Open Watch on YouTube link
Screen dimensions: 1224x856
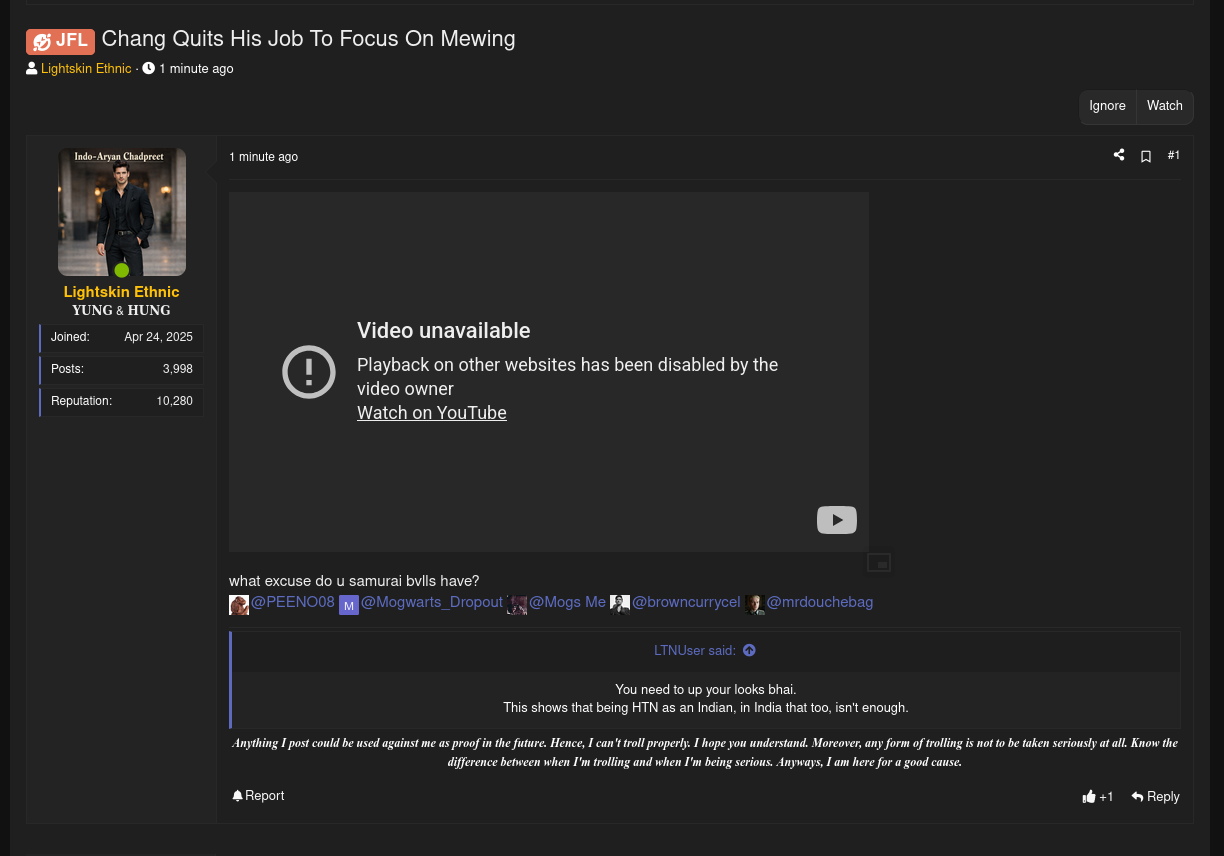pyautogui.click(x=431, y=413)
